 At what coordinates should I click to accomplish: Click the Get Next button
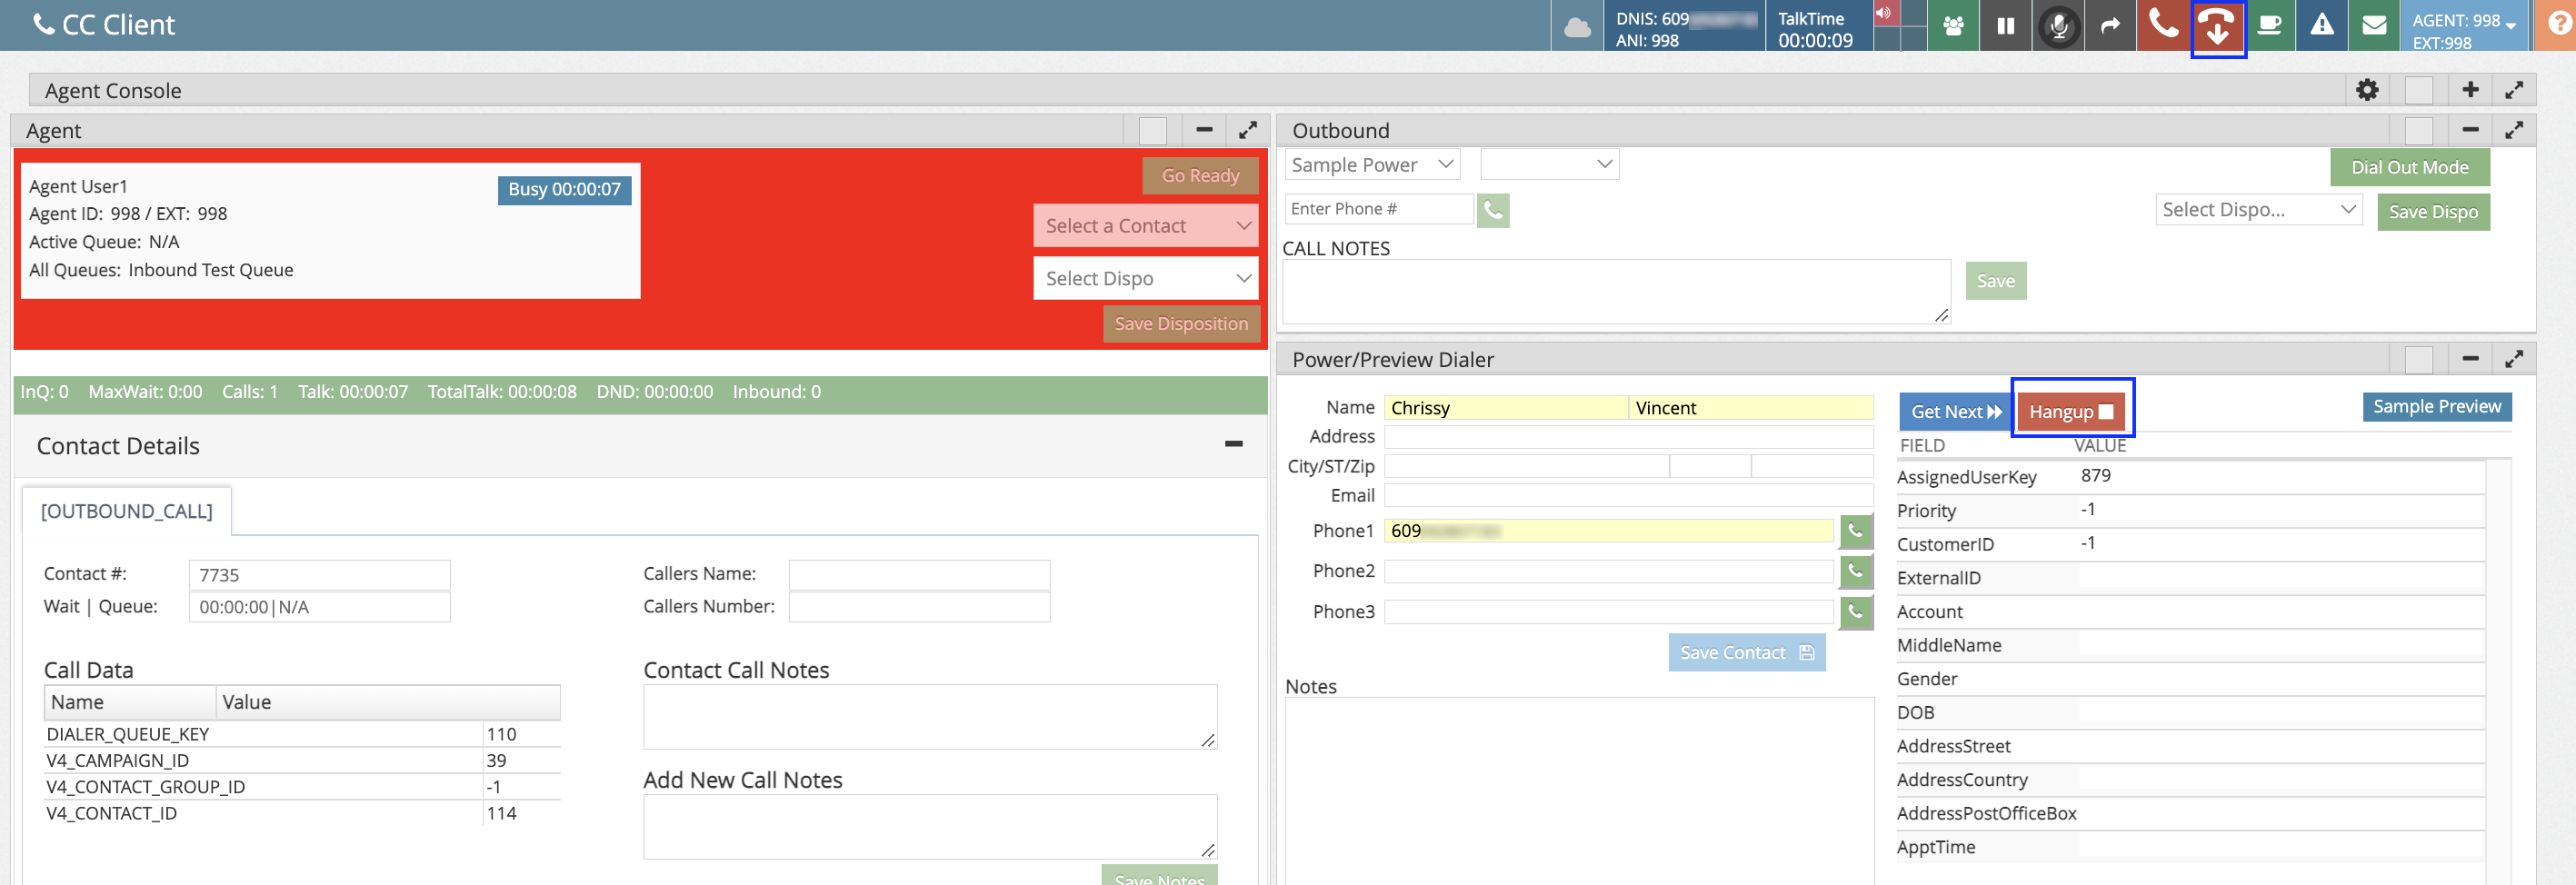(x=1955, y=412)
